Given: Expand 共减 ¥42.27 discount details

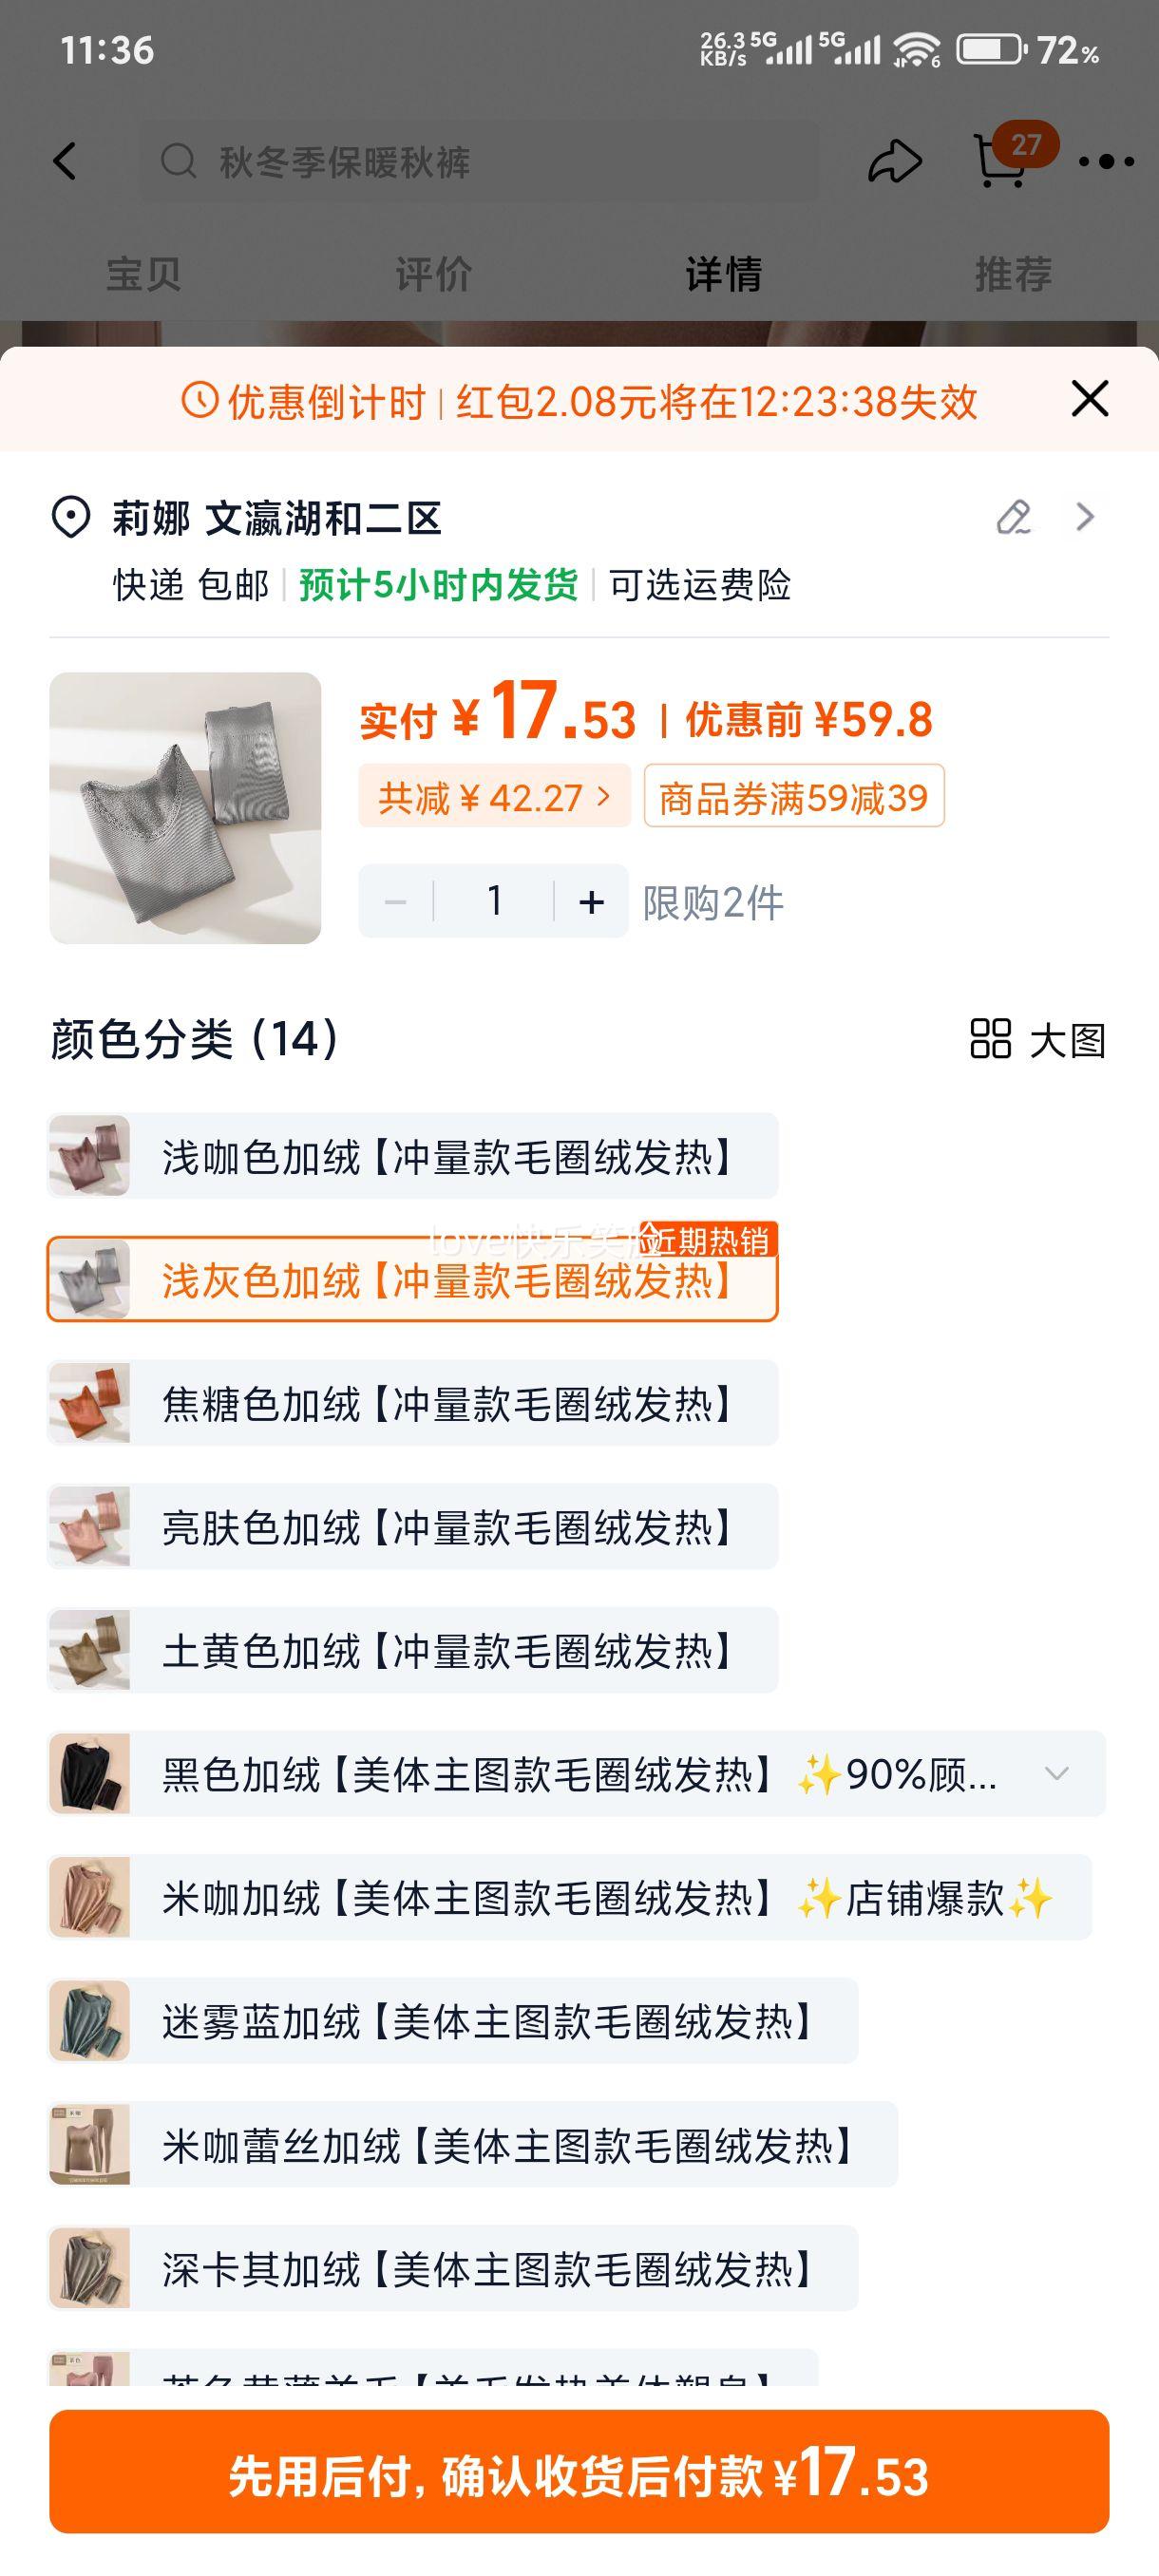Looking at the screenshot, I should (x=494, y=796).
